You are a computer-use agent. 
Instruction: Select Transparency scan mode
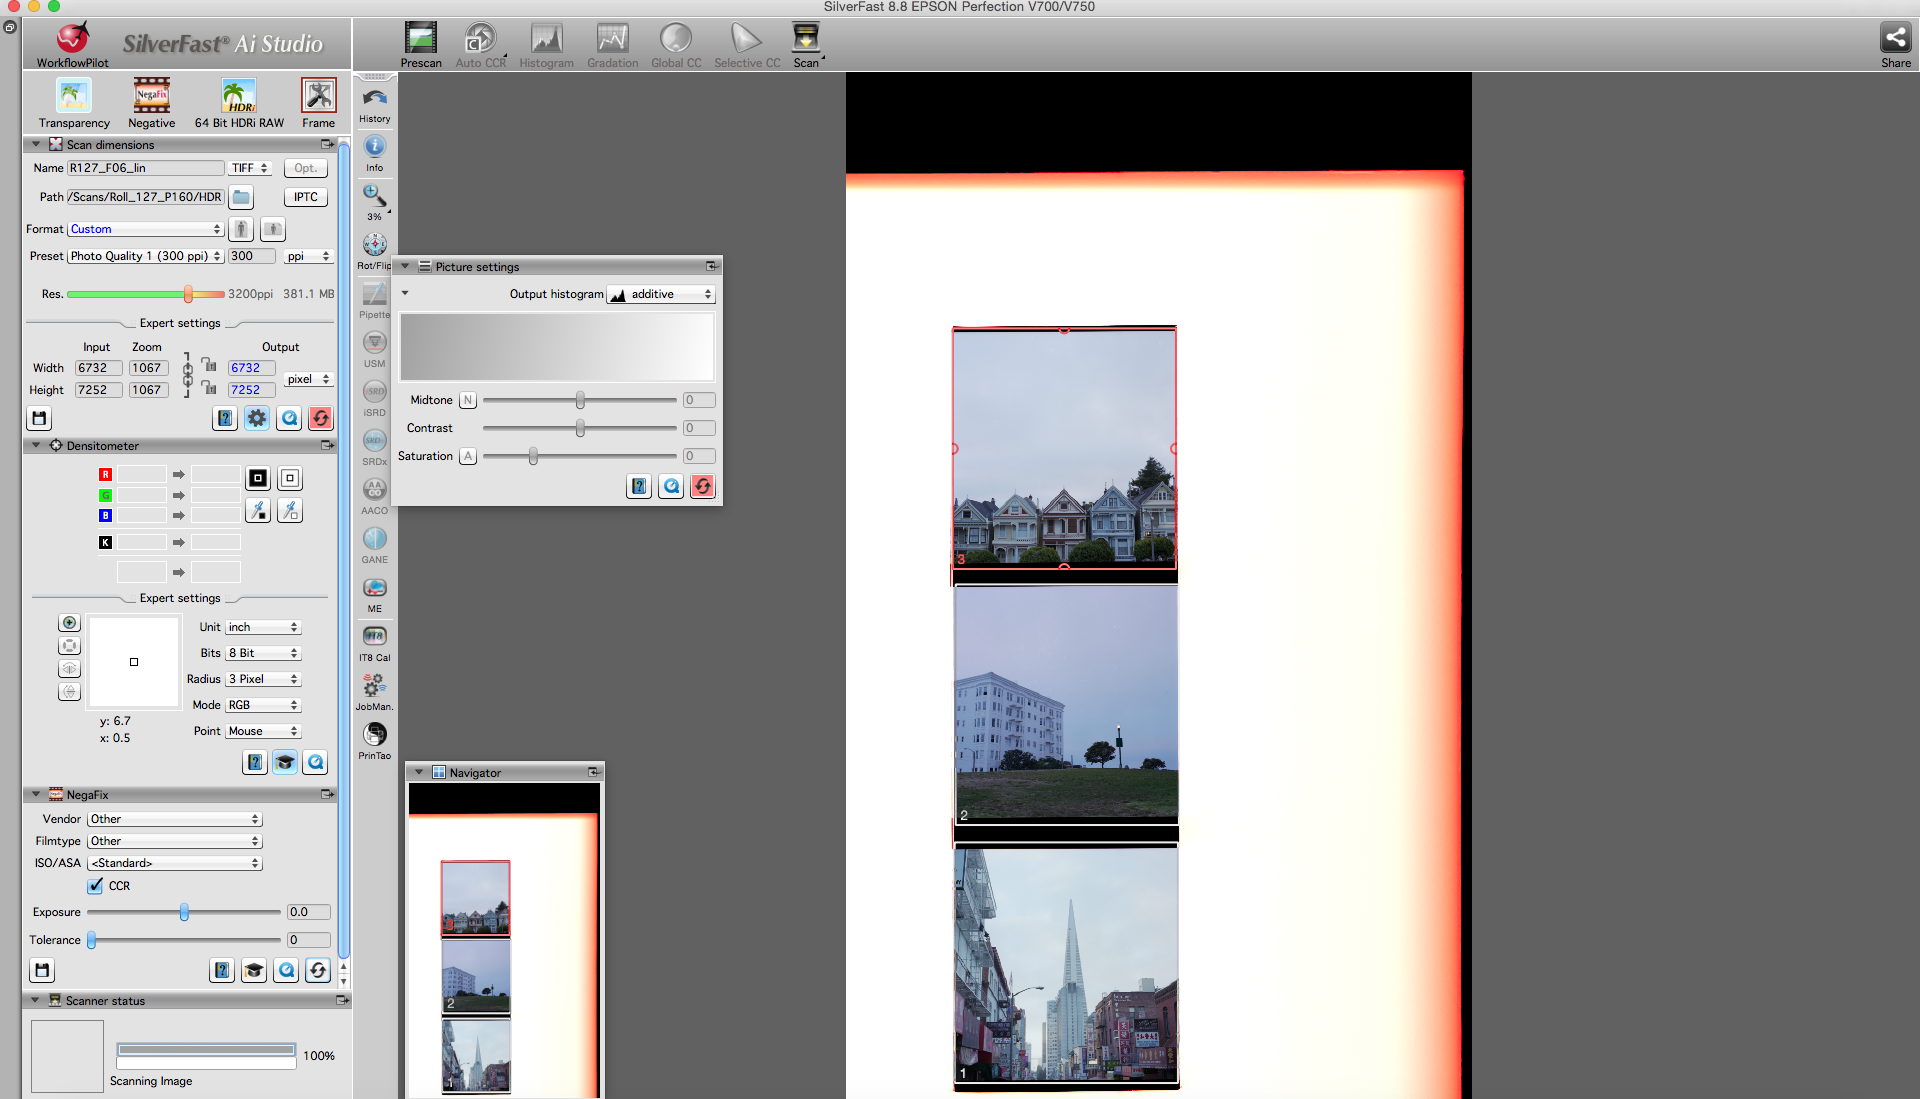tap(74, 104)
